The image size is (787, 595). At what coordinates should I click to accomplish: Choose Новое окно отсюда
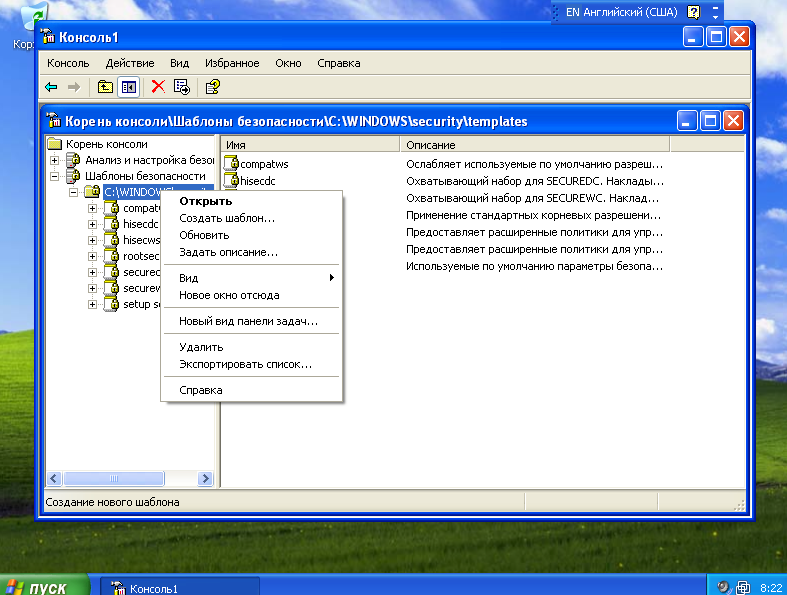251,295
